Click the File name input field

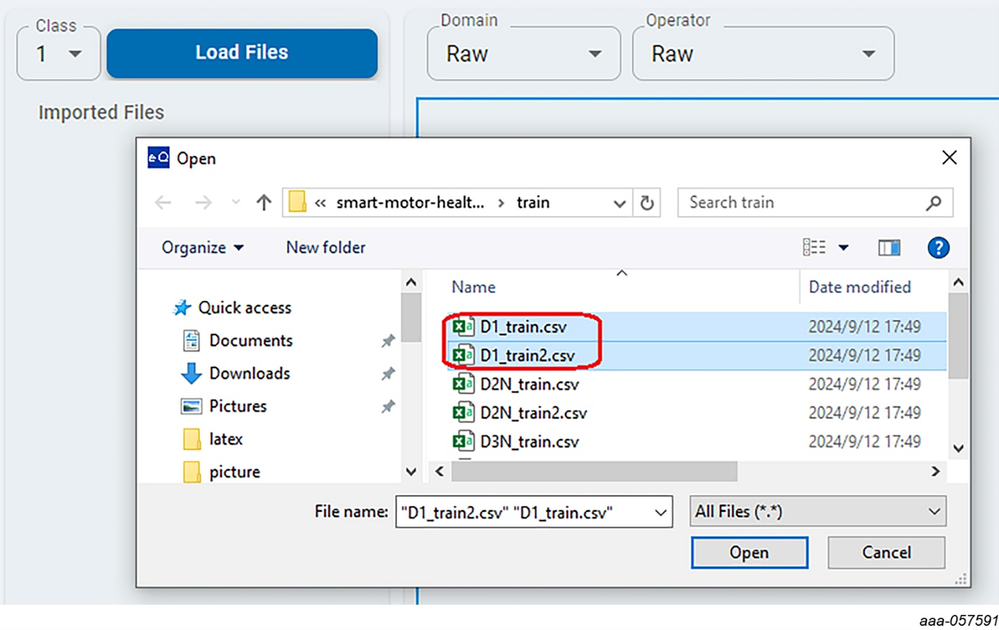(523, 512)
